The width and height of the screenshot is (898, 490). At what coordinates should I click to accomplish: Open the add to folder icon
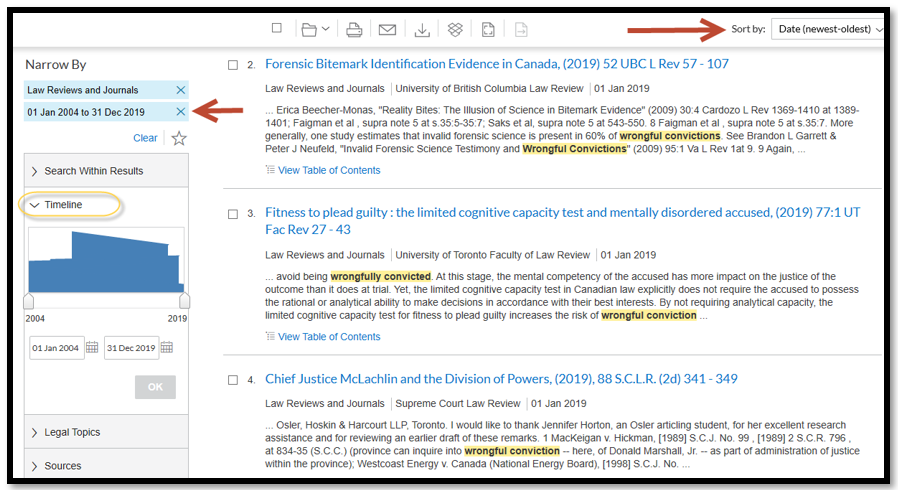309,30
